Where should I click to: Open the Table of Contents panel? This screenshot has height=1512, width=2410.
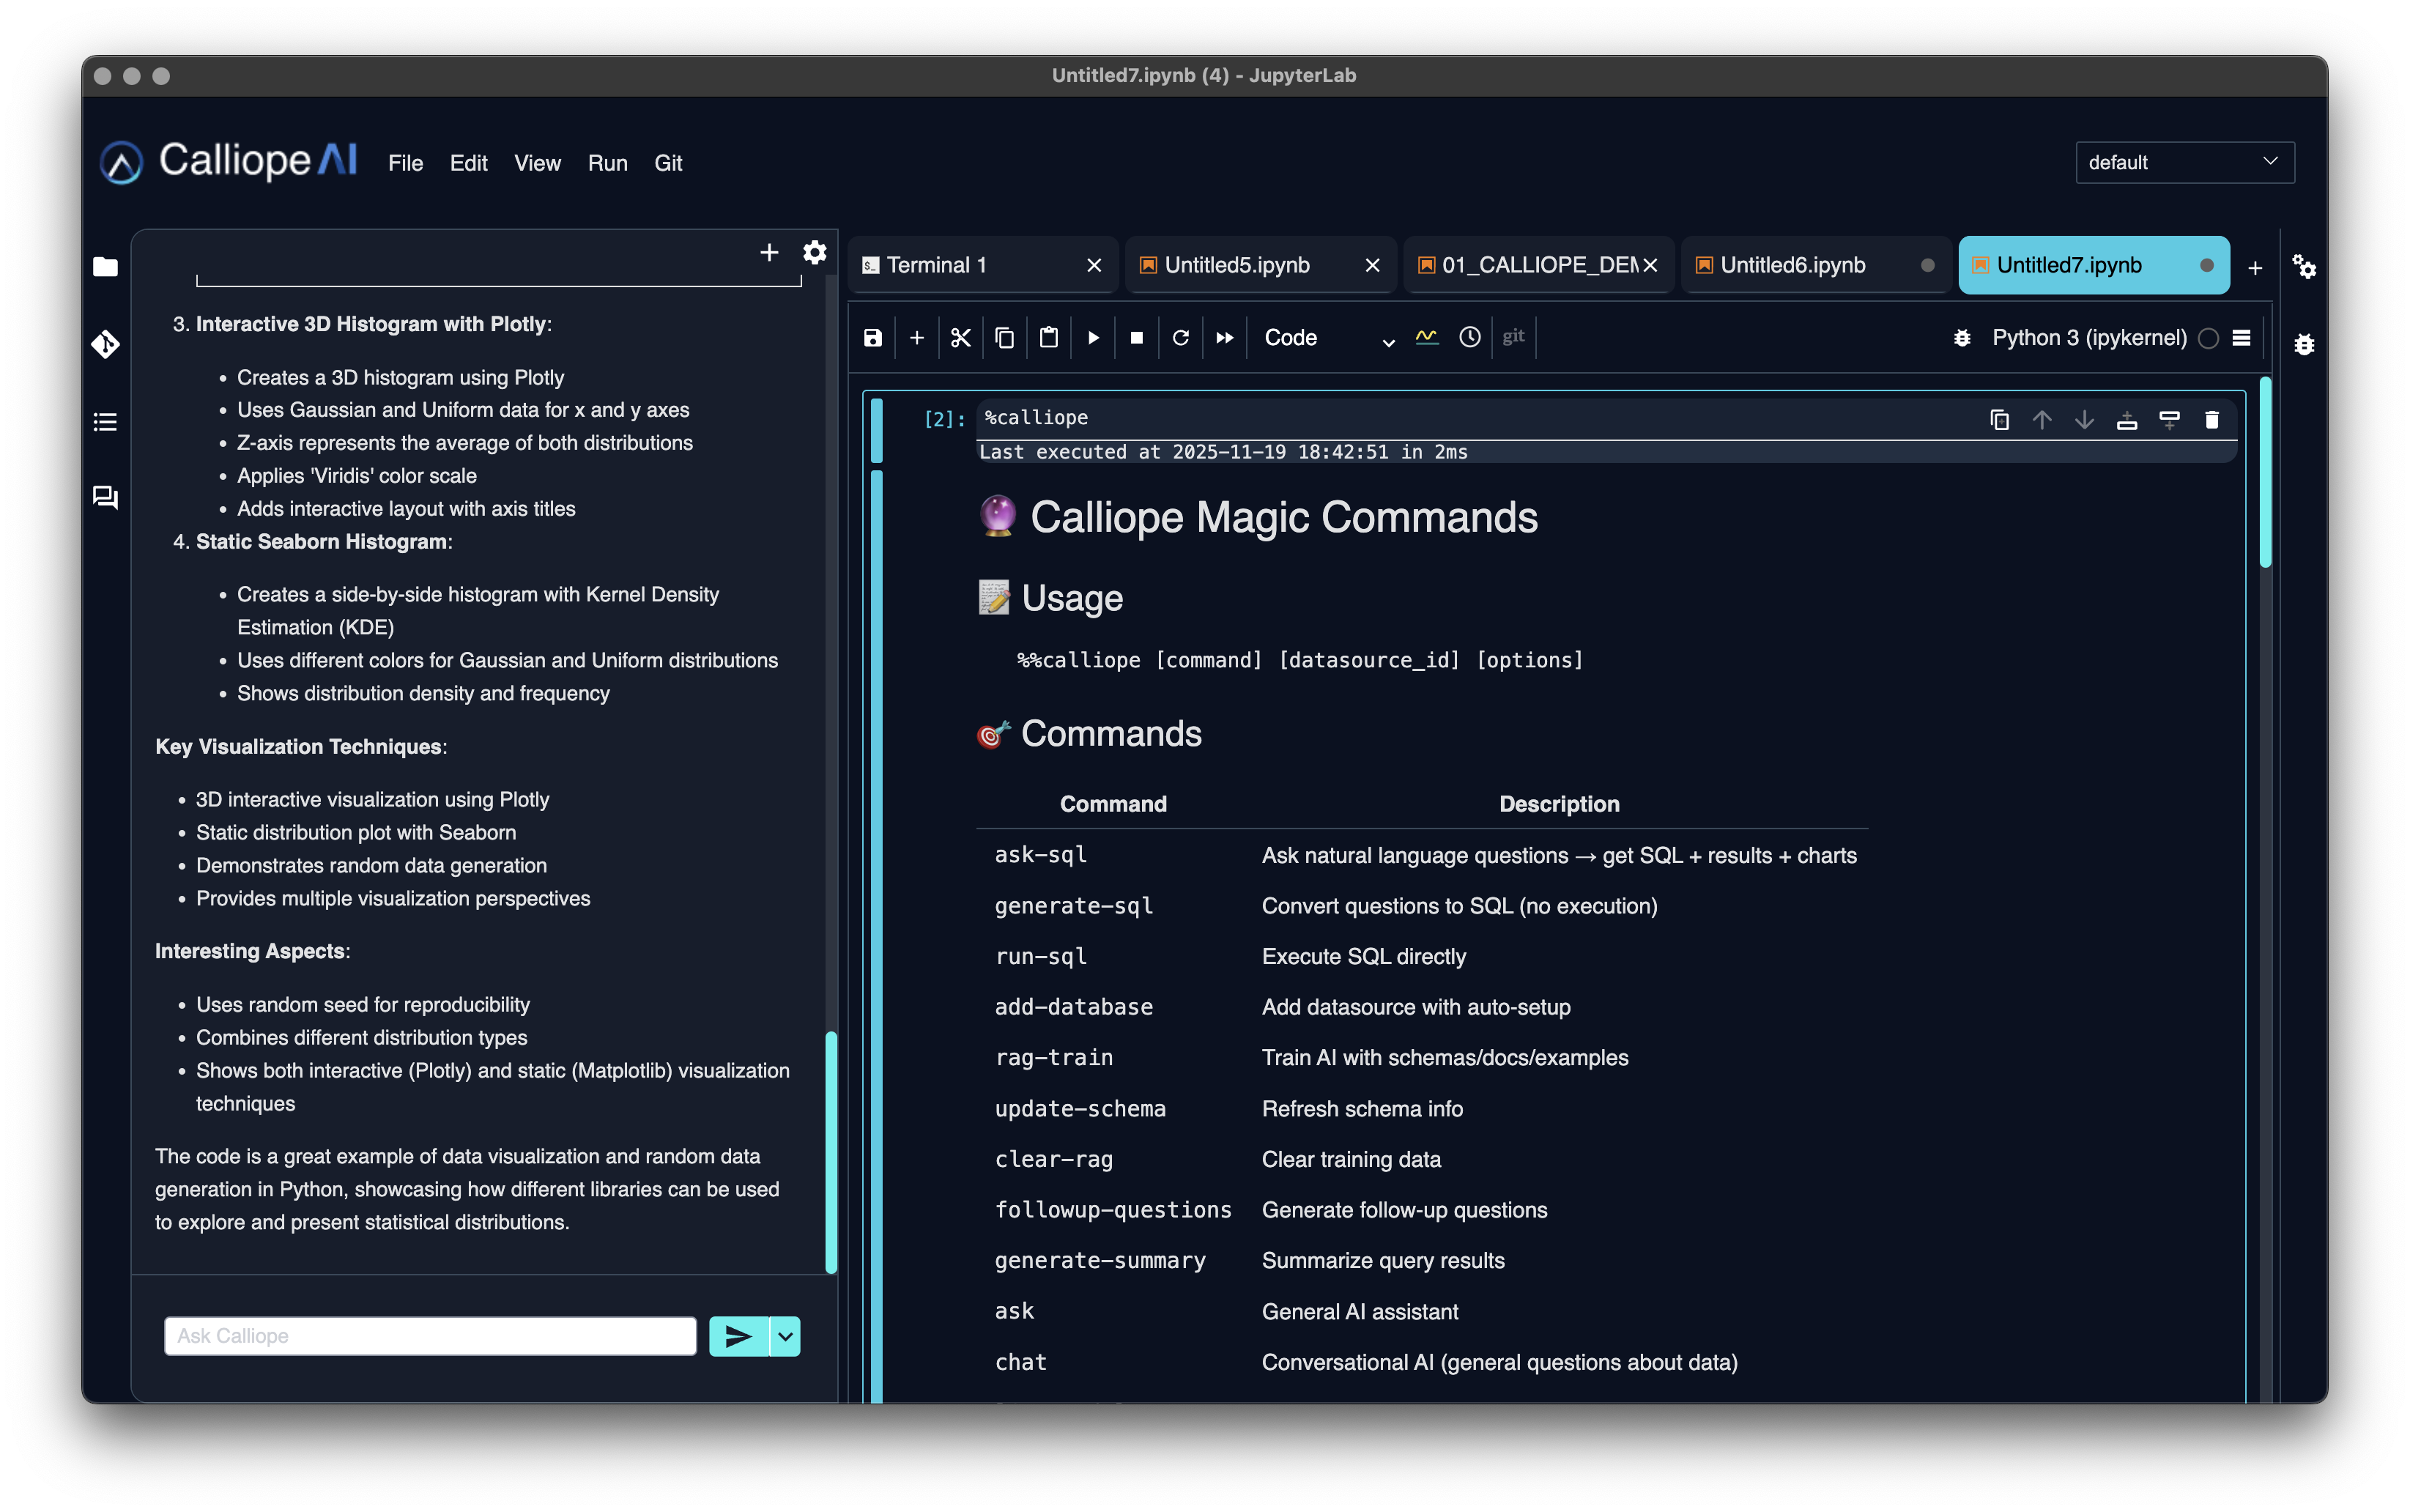pos(105,421)
